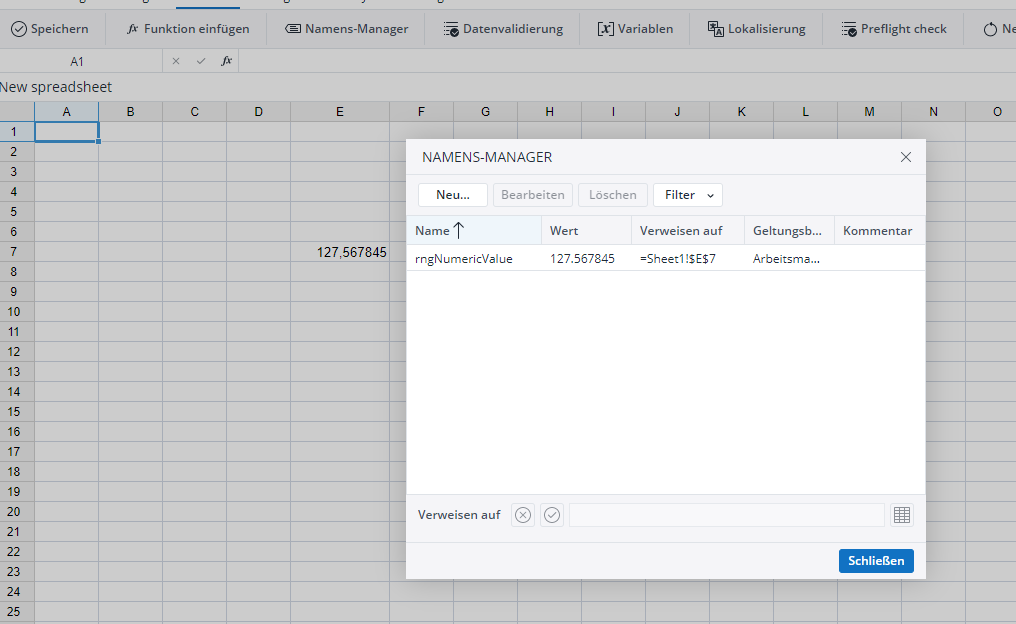This screenshot has height=624, width=1016.
Task: Click the Speichern save icon
Action: tap(19, 29)
